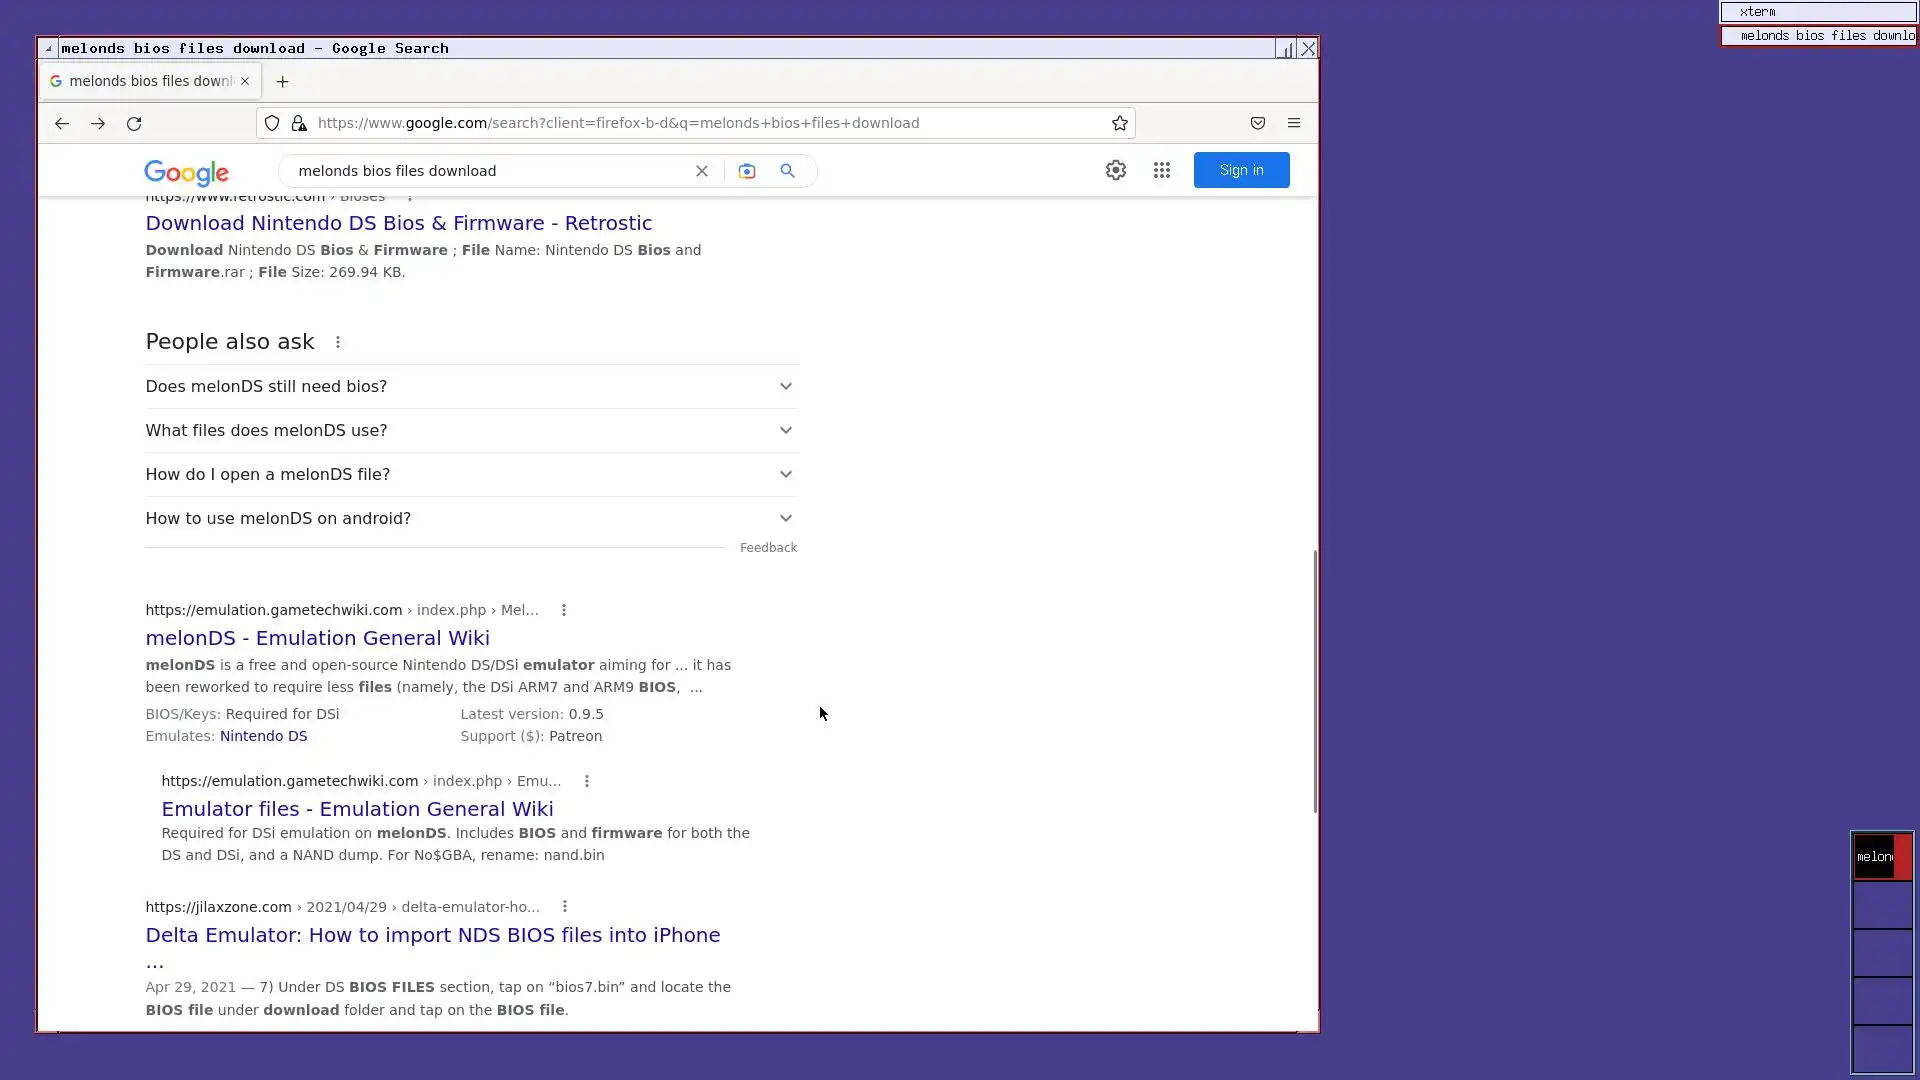Select the melonds bios files tab
The height and width of the screenshot is (1080, 1920).
[150, 81]
